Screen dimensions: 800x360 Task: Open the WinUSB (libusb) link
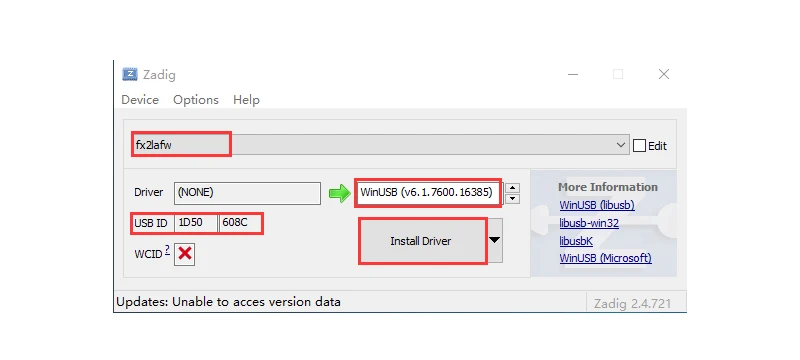point(597,205)
